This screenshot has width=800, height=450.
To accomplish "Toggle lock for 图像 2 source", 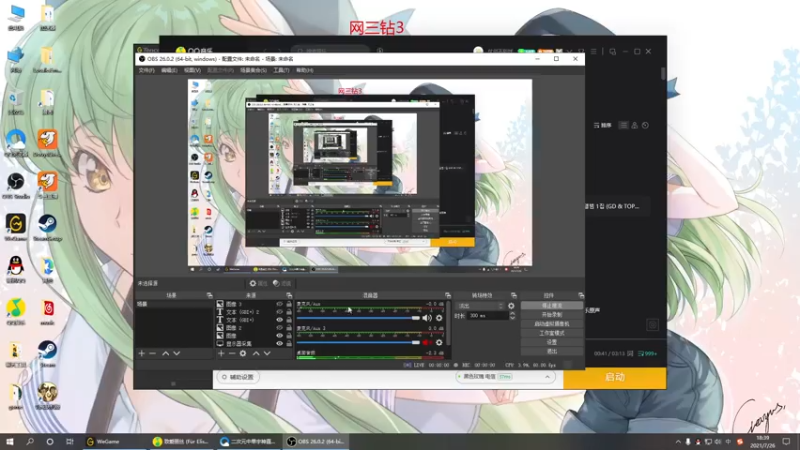I will (289, 328).
